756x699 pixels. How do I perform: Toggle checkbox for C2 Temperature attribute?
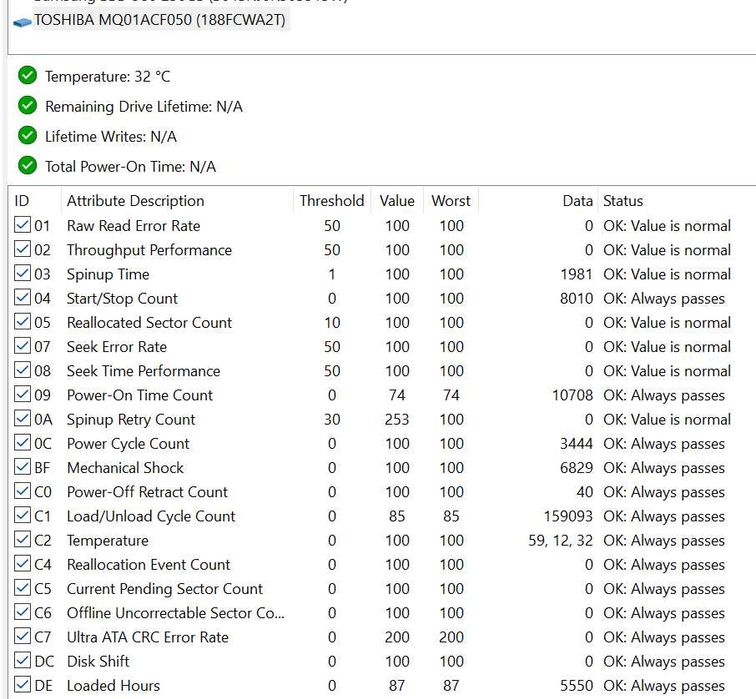coord(22,539)
